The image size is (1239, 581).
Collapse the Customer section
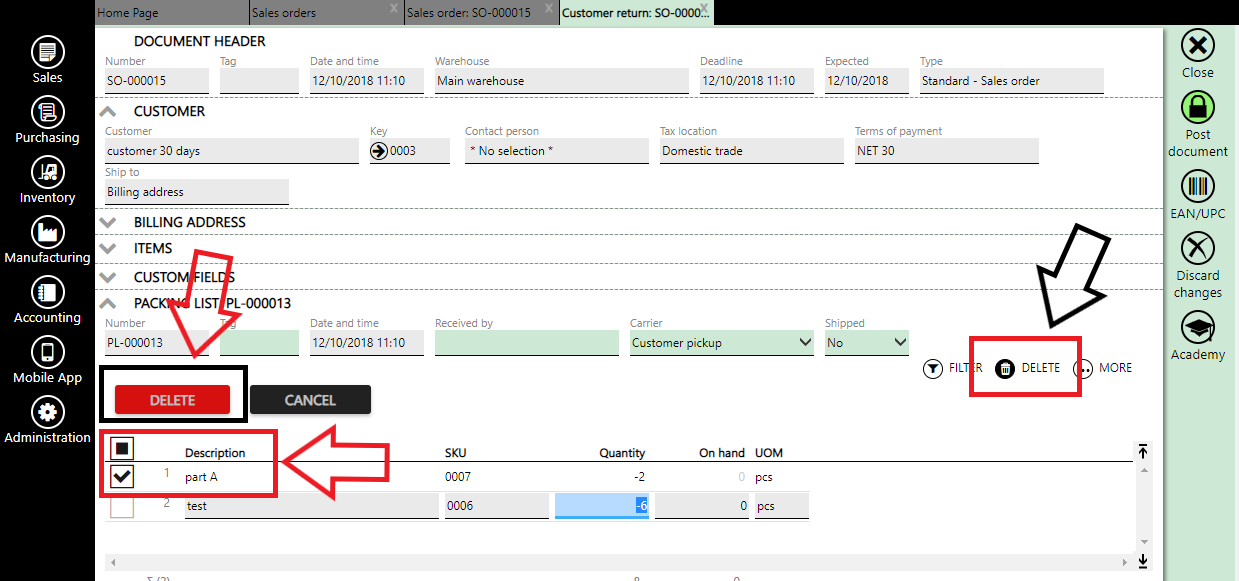(109, 112)
